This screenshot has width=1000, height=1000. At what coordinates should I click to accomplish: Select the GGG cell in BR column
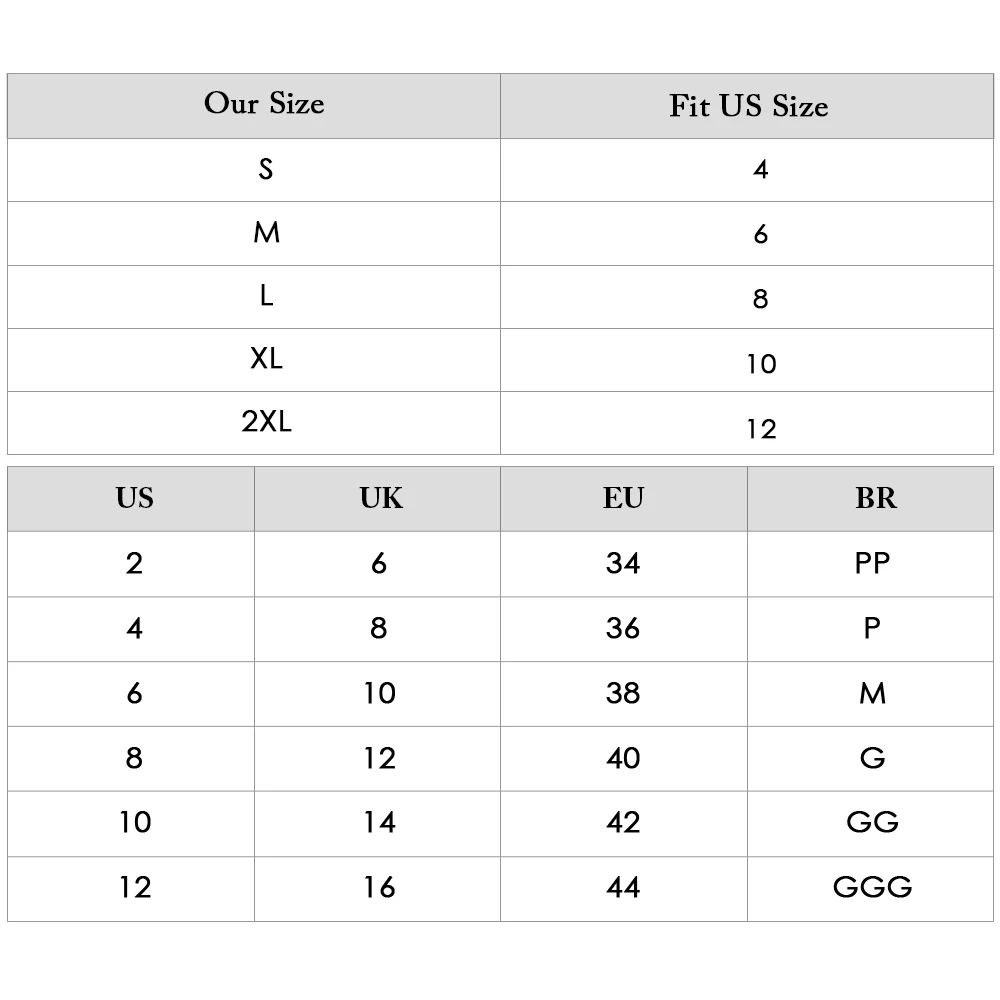point(871,888)
